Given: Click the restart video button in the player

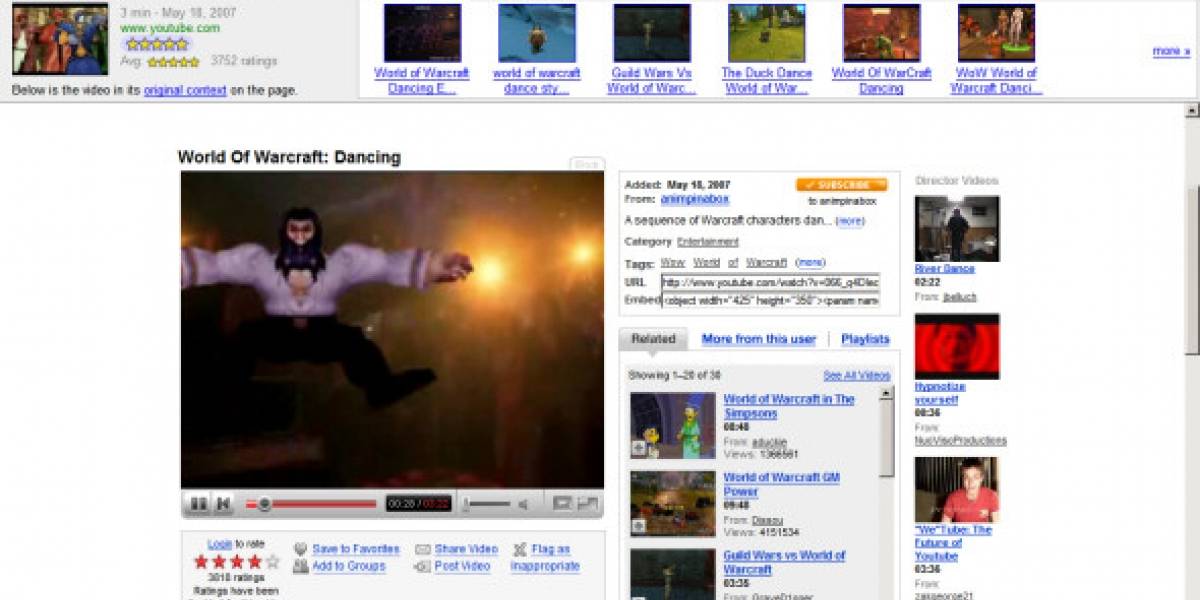Looking at the screenshot, I should 223,504.
